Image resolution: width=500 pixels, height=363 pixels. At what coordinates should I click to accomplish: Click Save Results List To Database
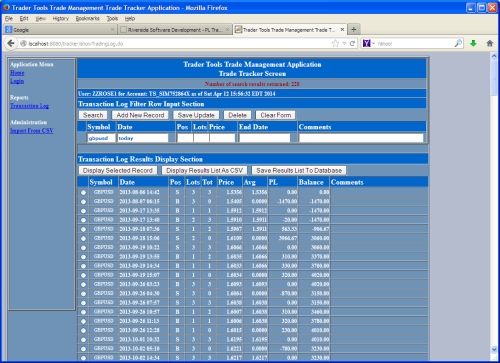(299, 171)
